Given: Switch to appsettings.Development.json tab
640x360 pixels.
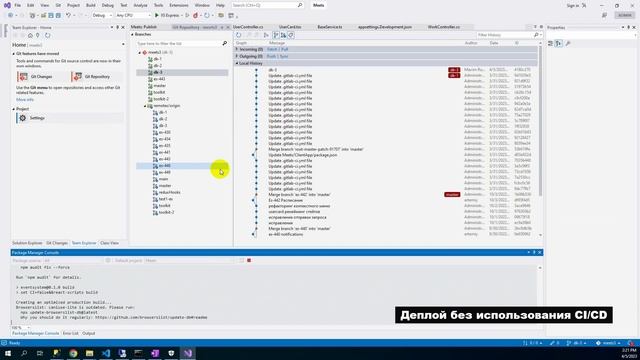Looking at the screenshot, I should coord(384,27).
